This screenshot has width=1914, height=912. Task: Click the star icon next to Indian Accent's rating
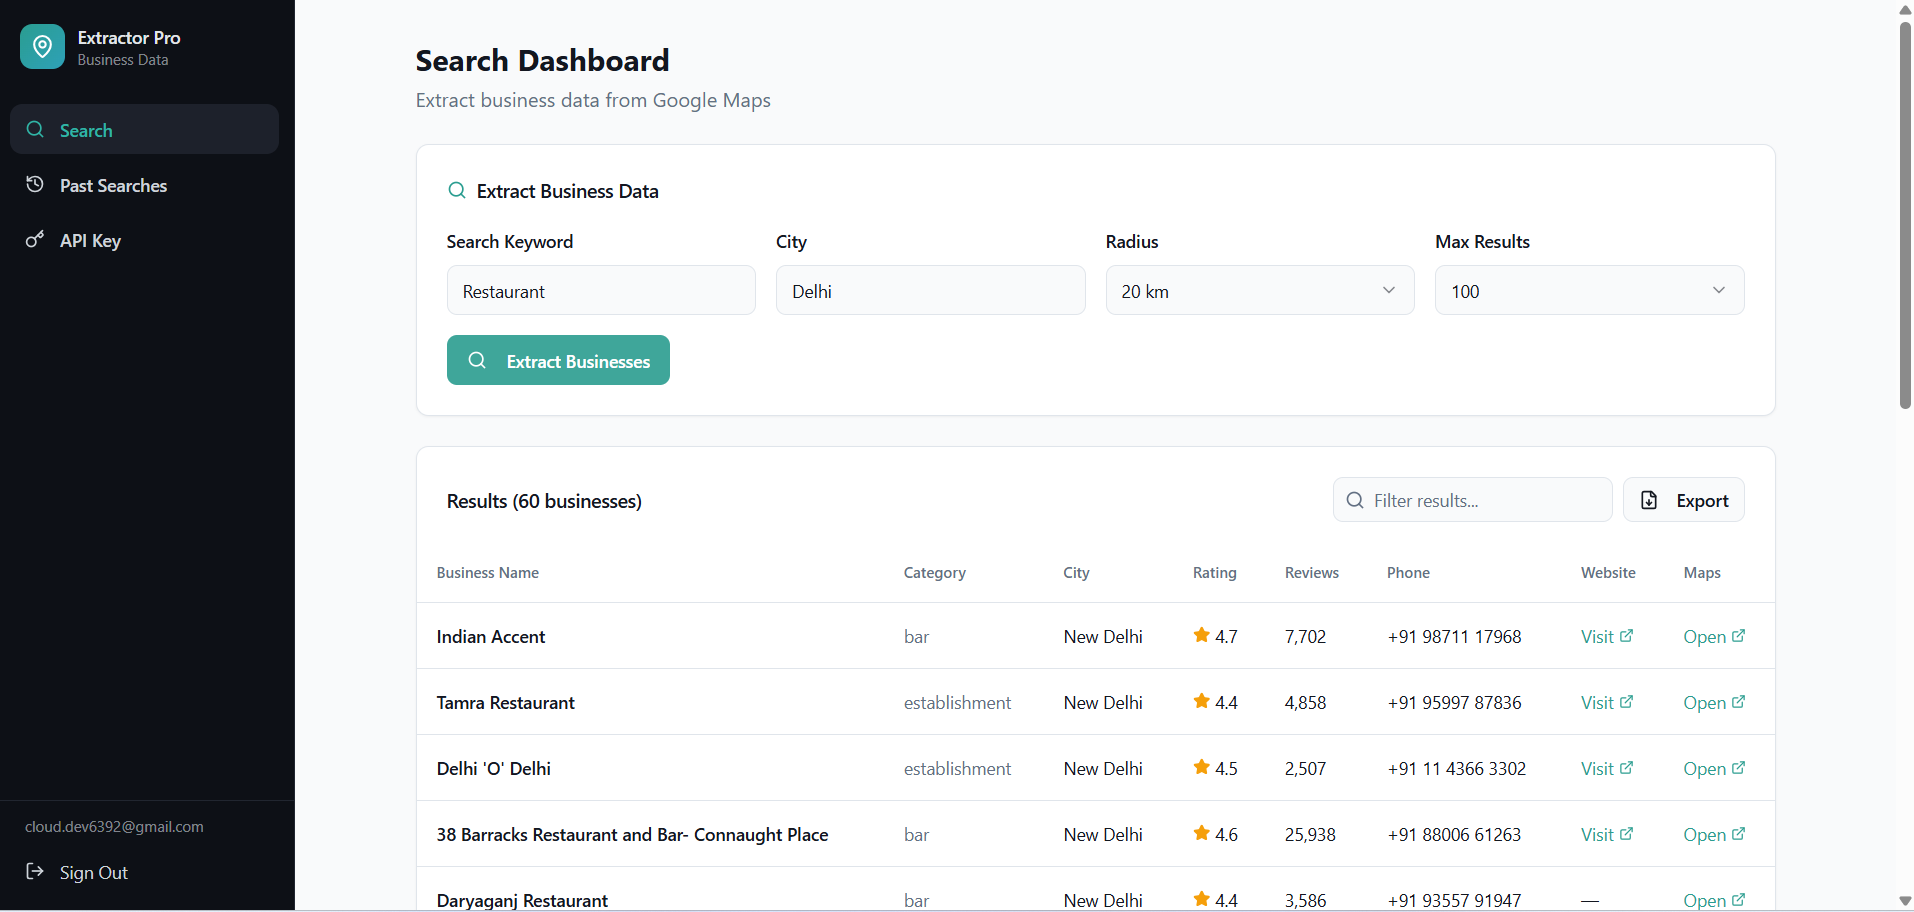coord(1200,634)
